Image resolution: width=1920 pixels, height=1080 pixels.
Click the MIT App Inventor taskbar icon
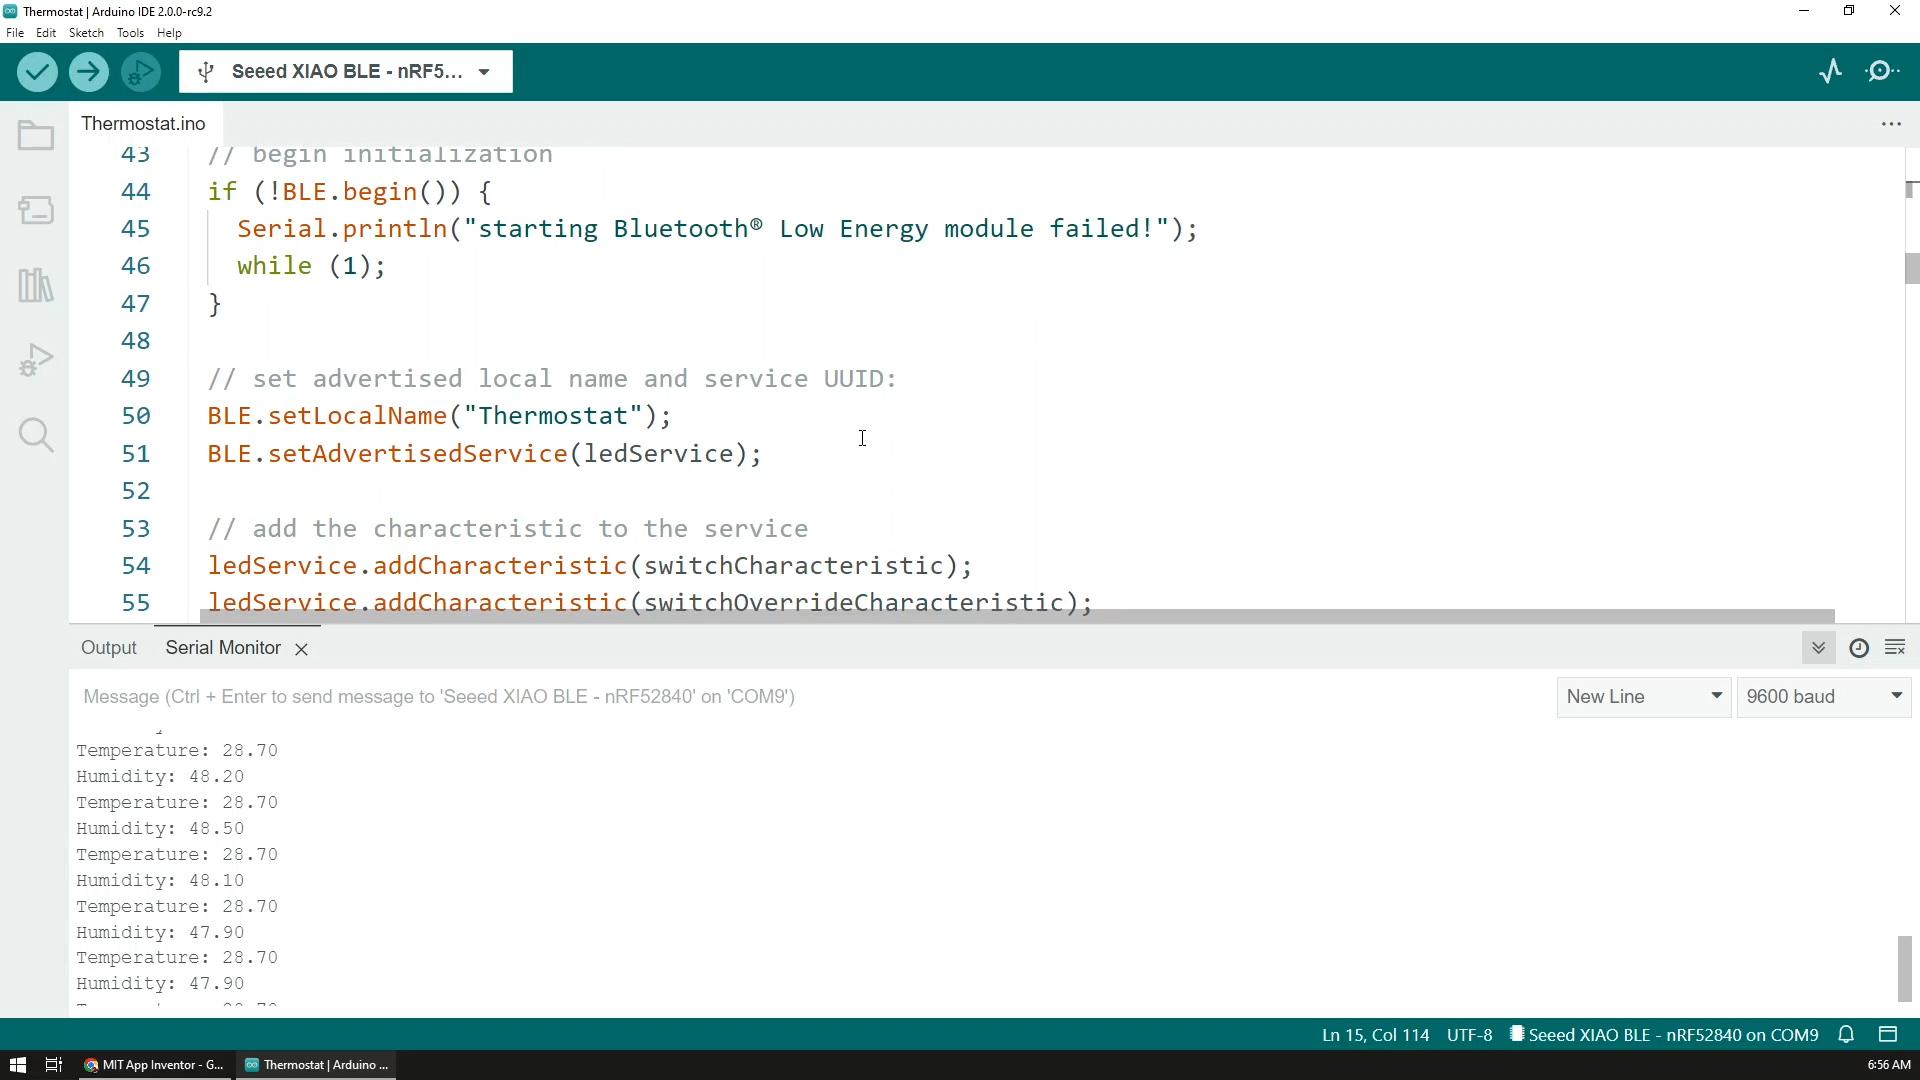(x=158, y=1064)
